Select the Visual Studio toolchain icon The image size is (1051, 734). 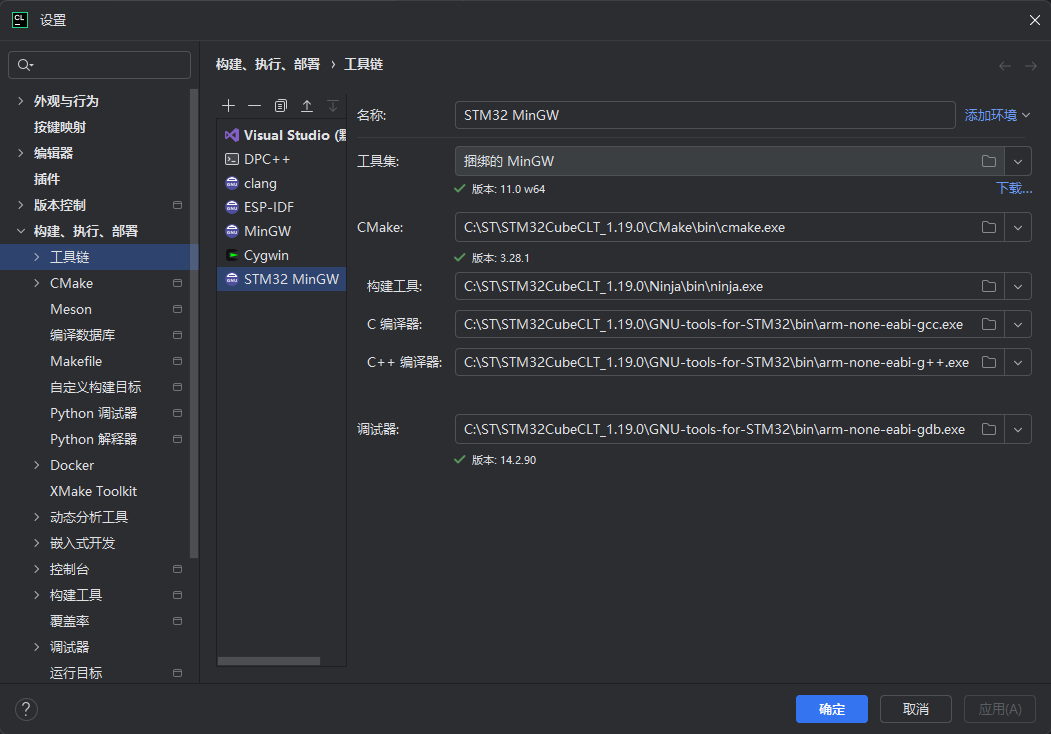[231, 134]
